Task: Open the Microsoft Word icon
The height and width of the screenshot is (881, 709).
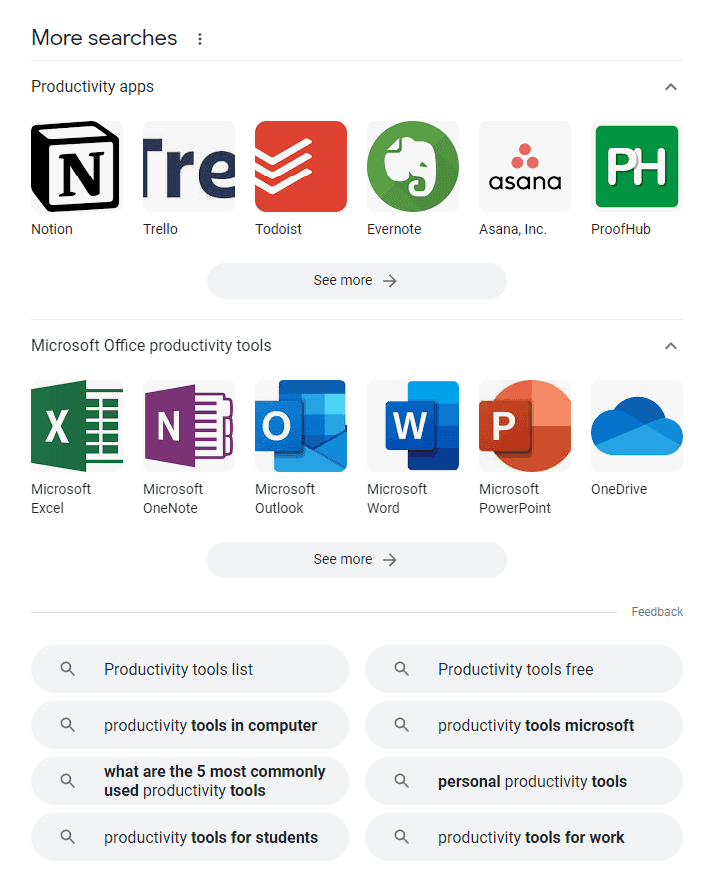Action: 412,426
